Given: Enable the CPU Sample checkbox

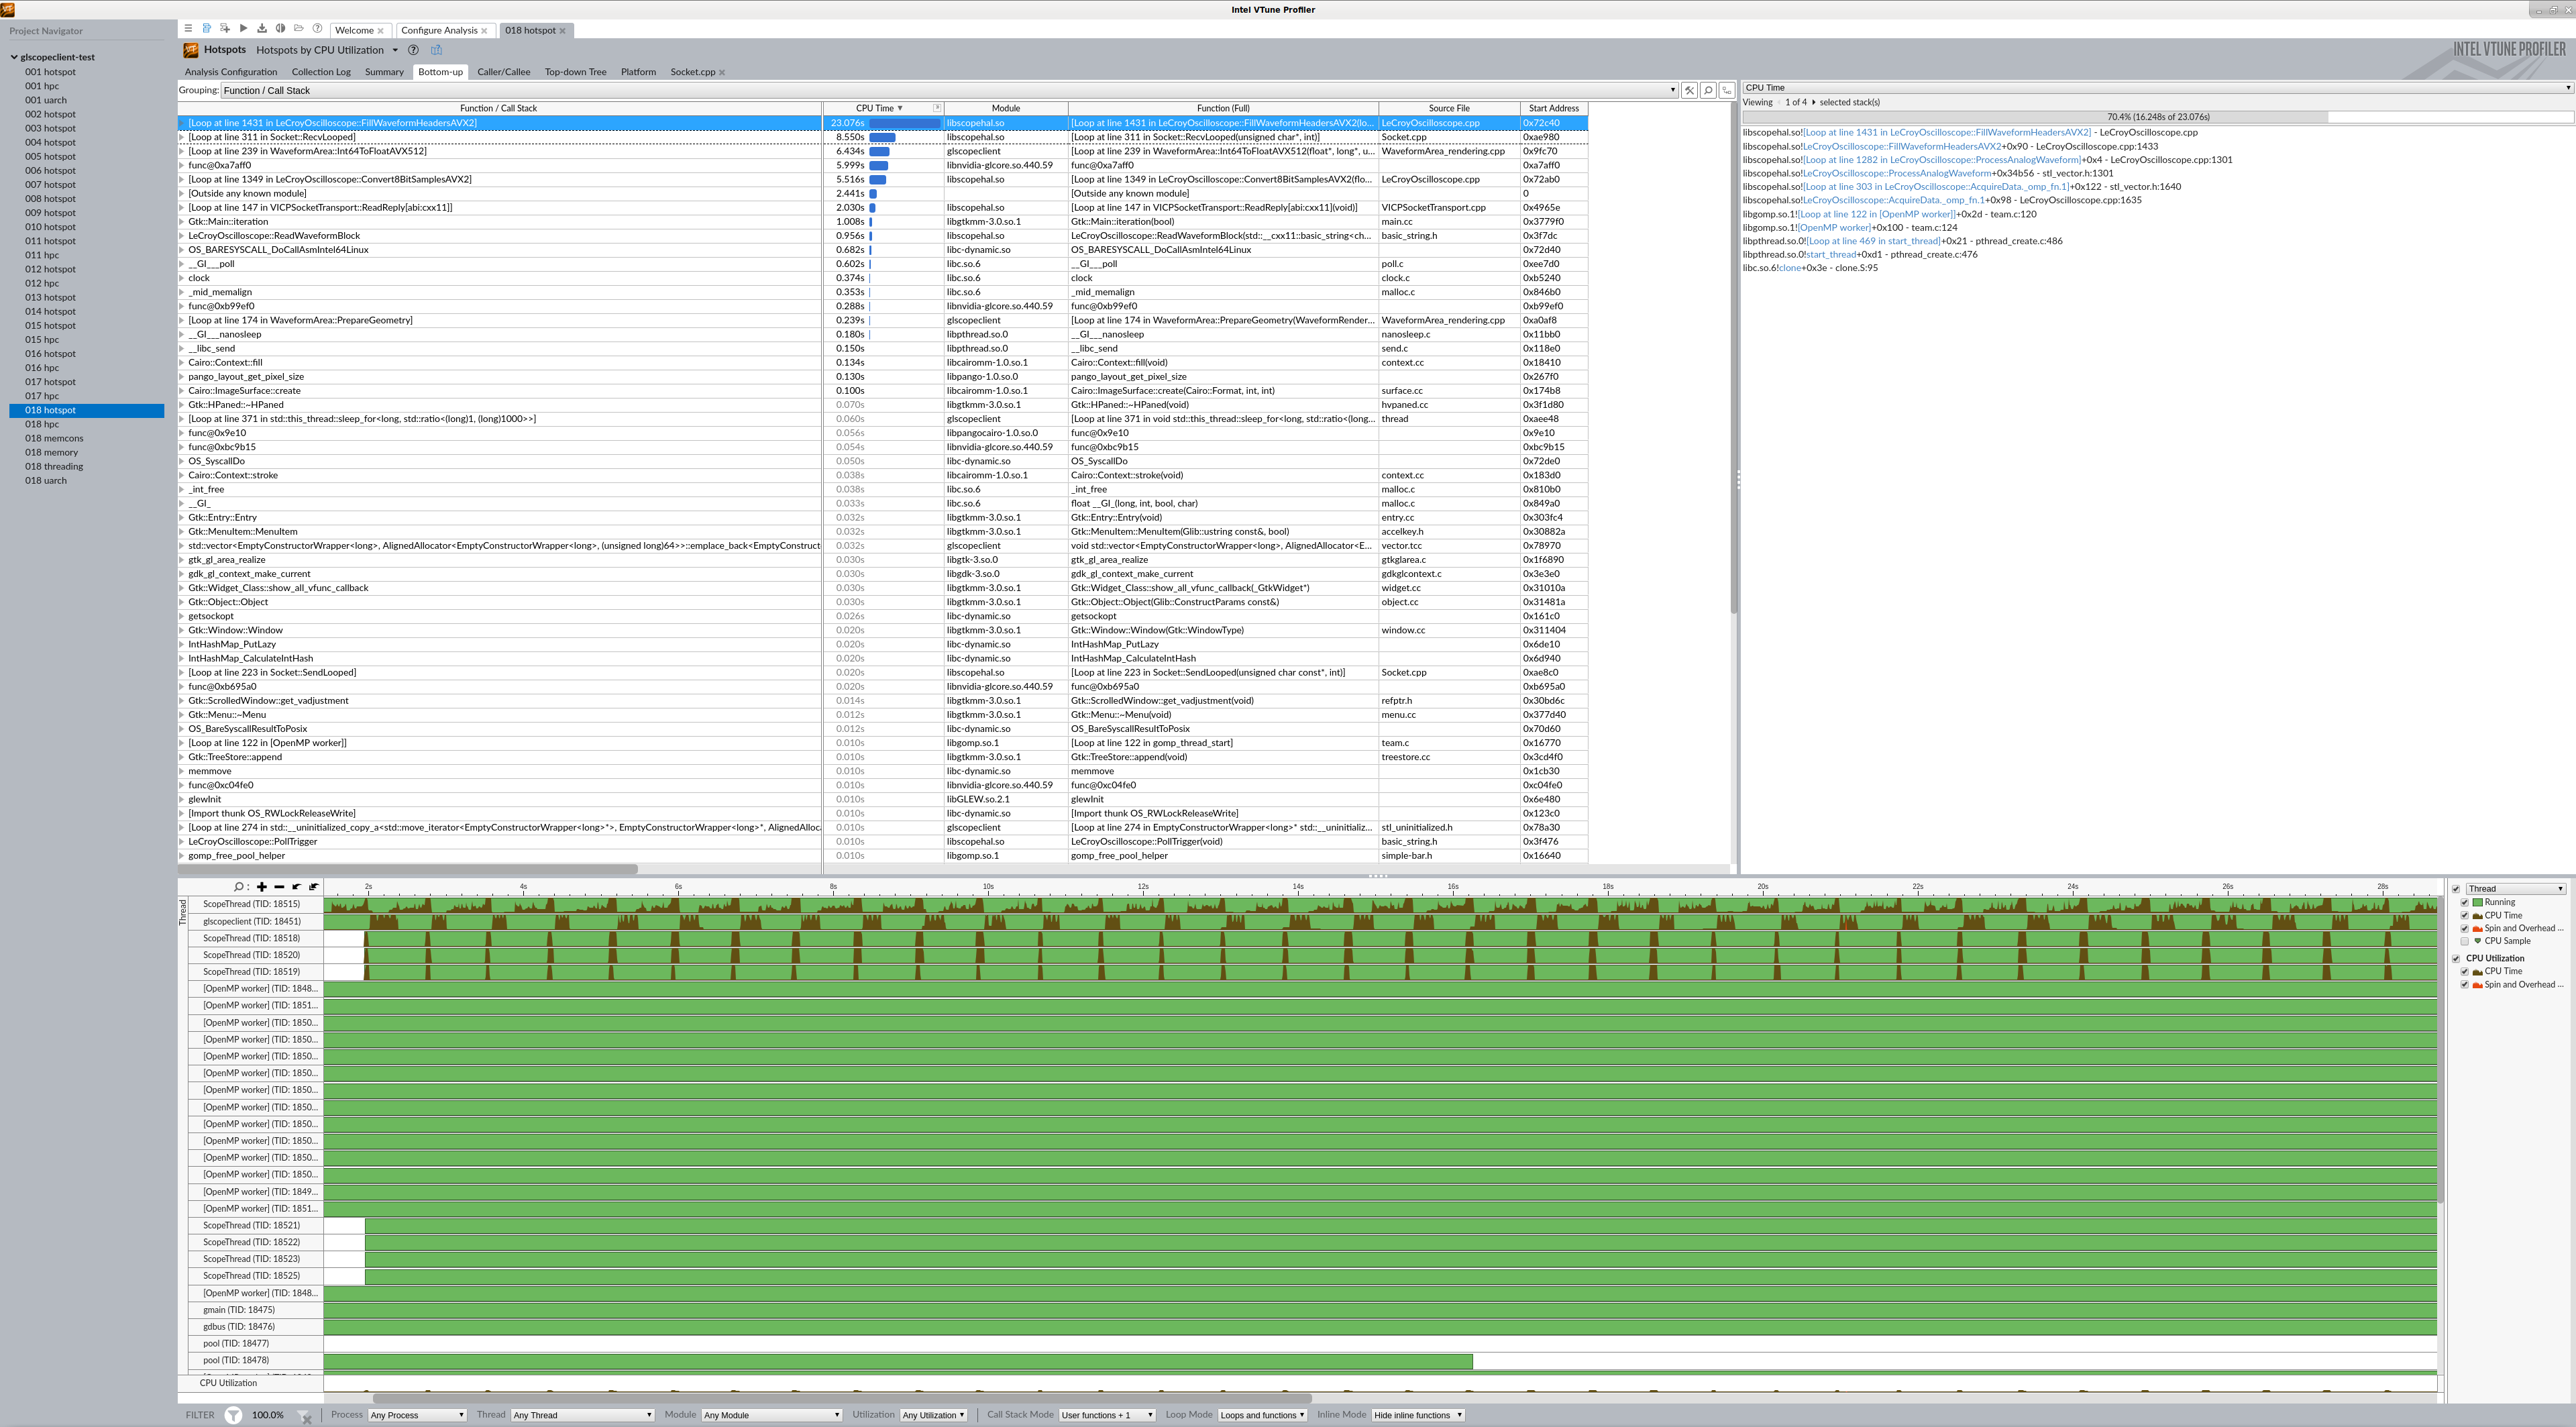Looking at the screenshot, I should (2465, 941).
